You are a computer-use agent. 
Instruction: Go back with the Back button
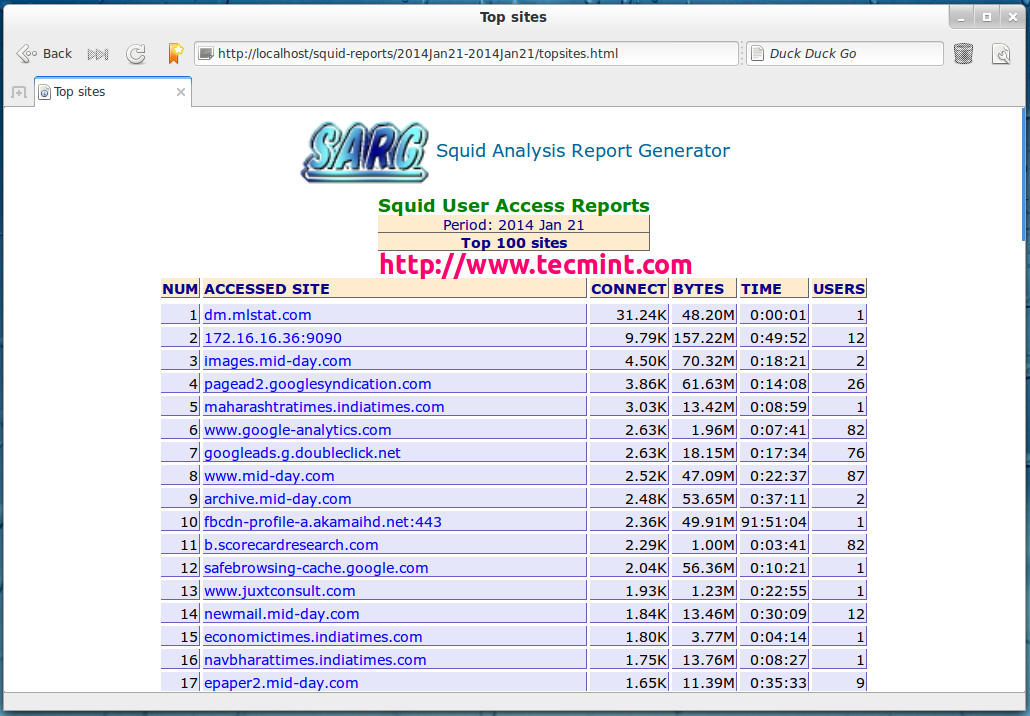(x=43, y=54)
